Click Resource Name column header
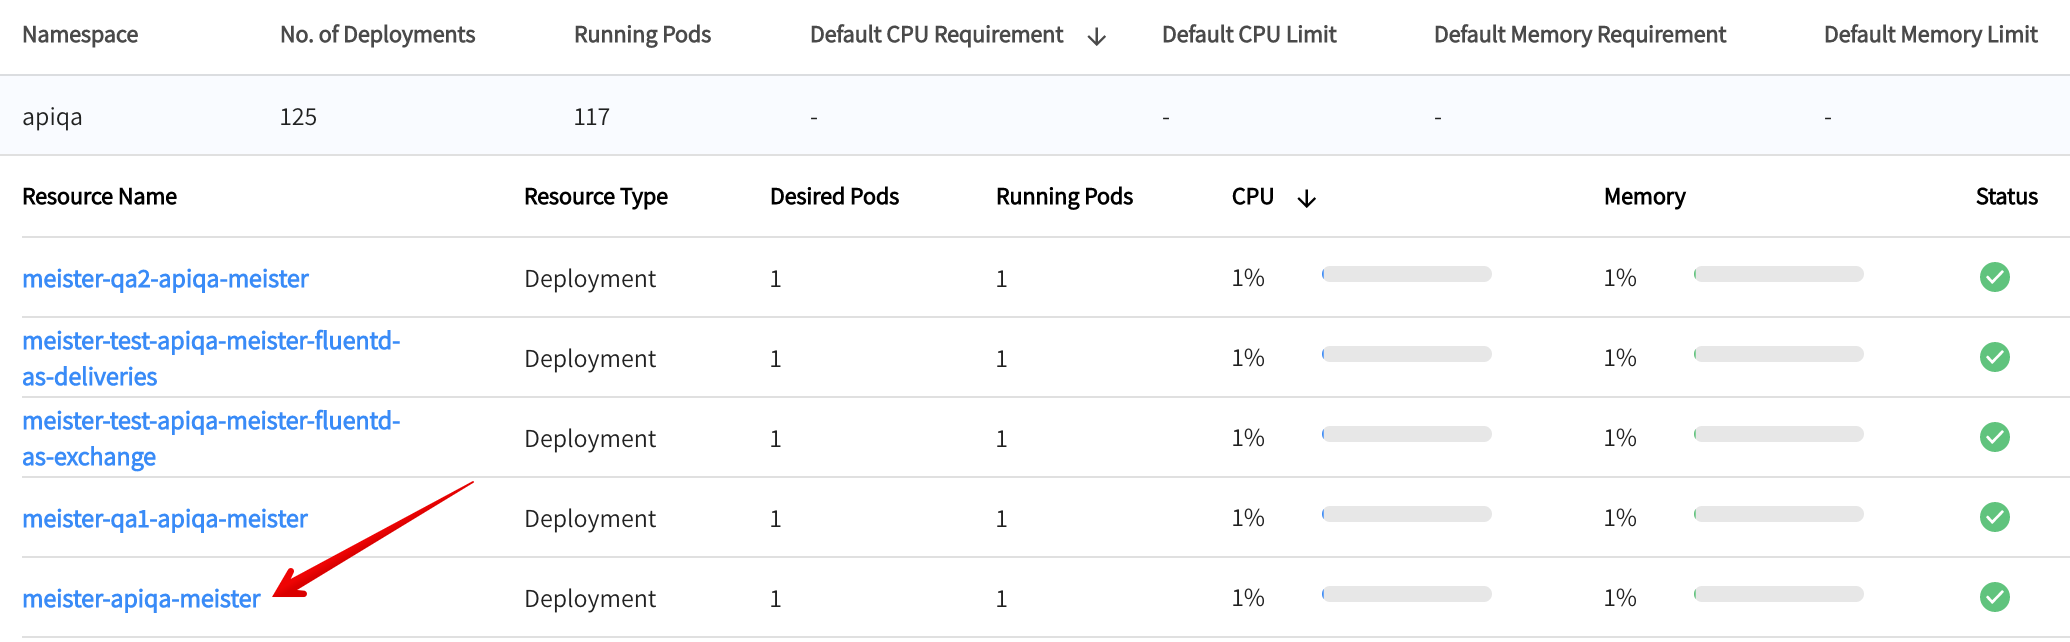Image resolution: width=2070 pixels, height=642 pixels. (x=99, y=197)
